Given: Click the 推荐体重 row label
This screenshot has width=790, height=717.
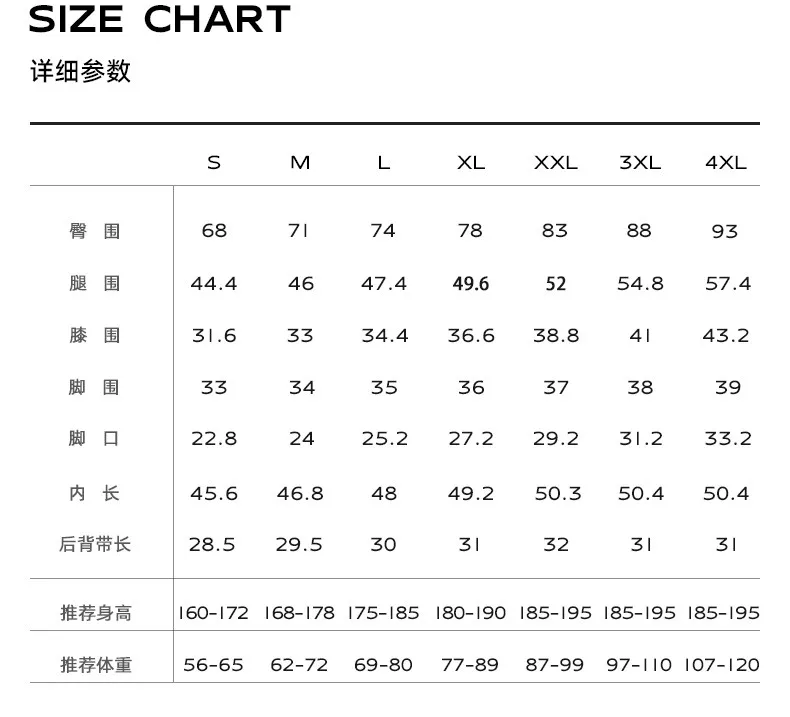Looking at the screenshot, I should click(95, 665).
